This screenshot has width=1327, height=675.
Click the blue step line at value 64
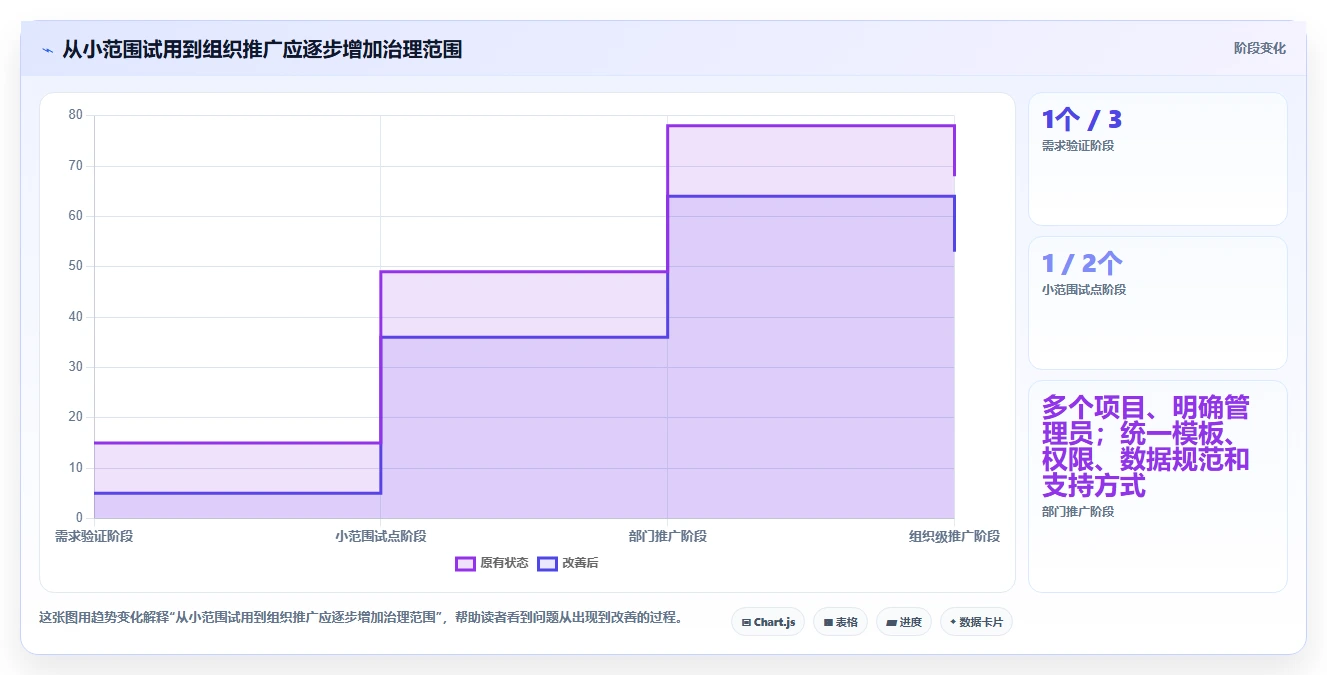point(811,196)
